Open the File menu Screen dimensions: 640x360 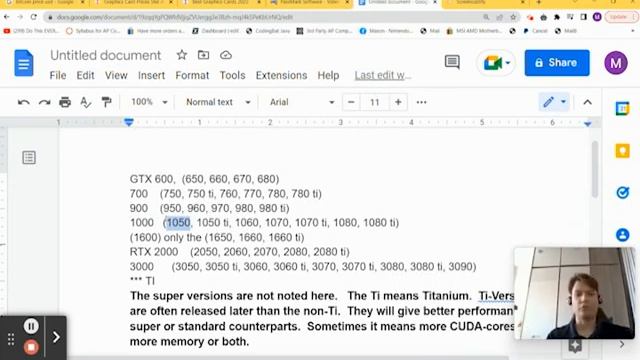tap(58, 76)
